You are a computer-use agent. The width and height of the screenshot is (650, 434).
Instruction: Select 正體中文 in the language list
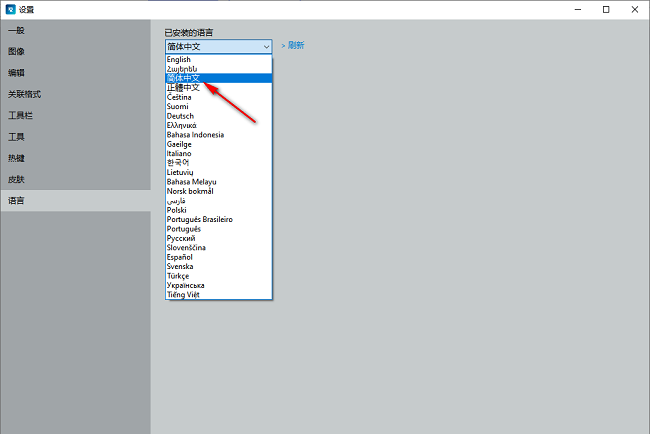coord(218,87)
